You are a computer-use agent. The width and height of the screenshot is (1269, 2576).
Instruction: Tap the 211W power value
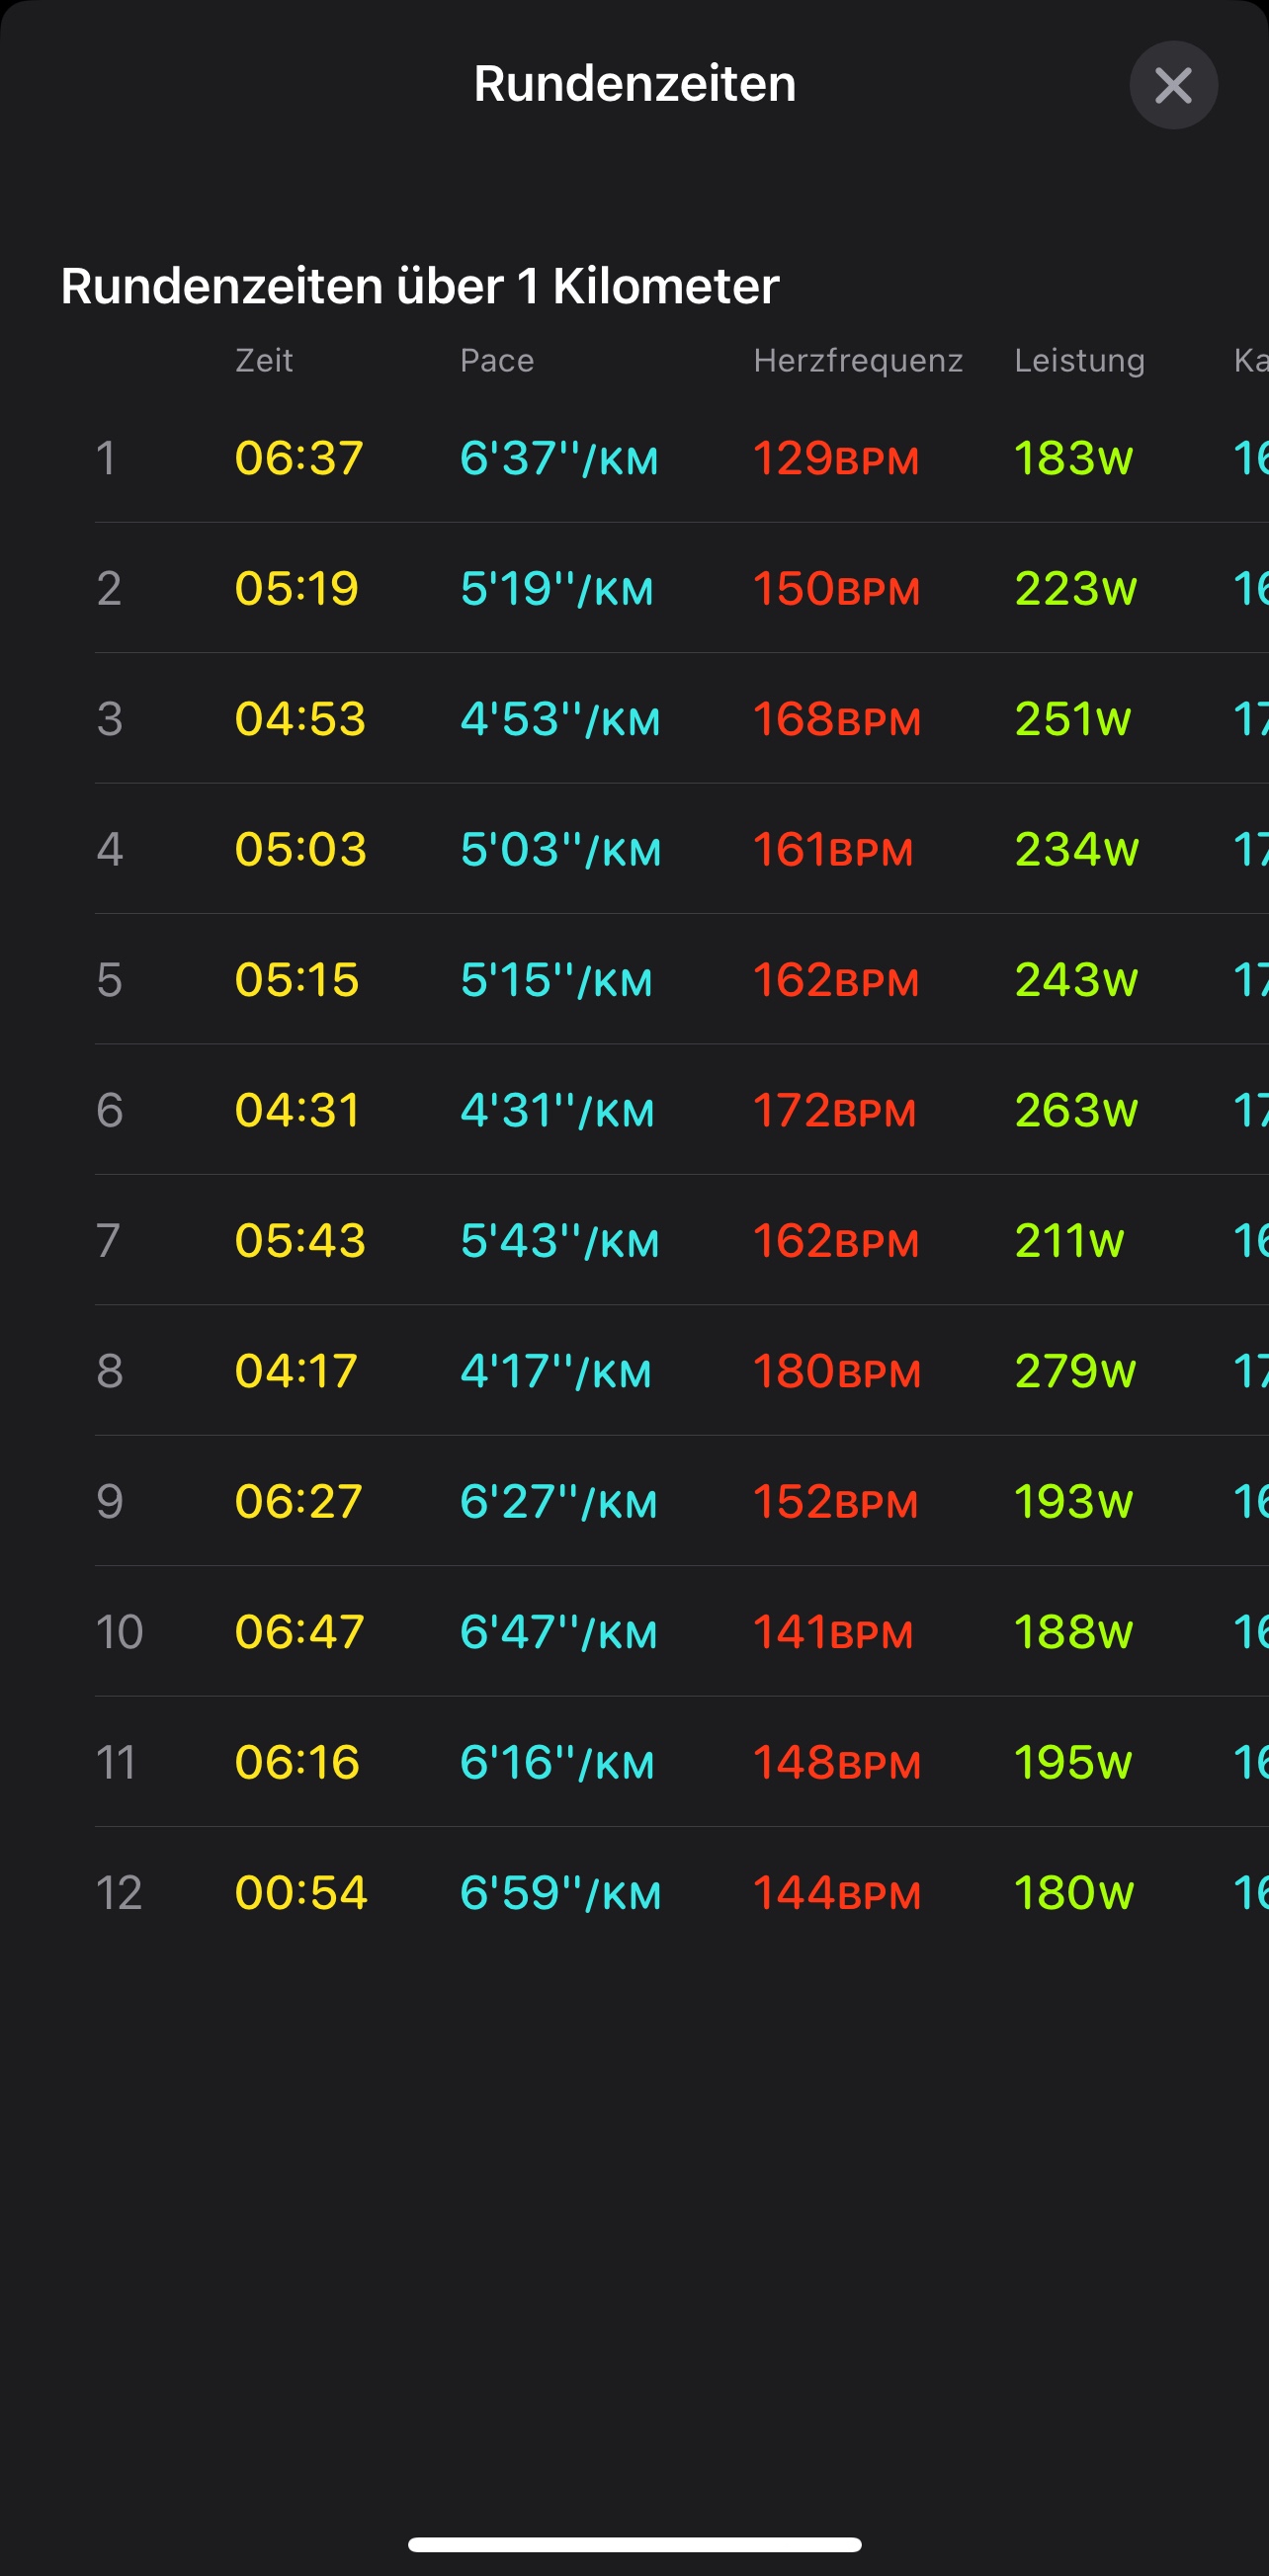tap(1069, 1241)
